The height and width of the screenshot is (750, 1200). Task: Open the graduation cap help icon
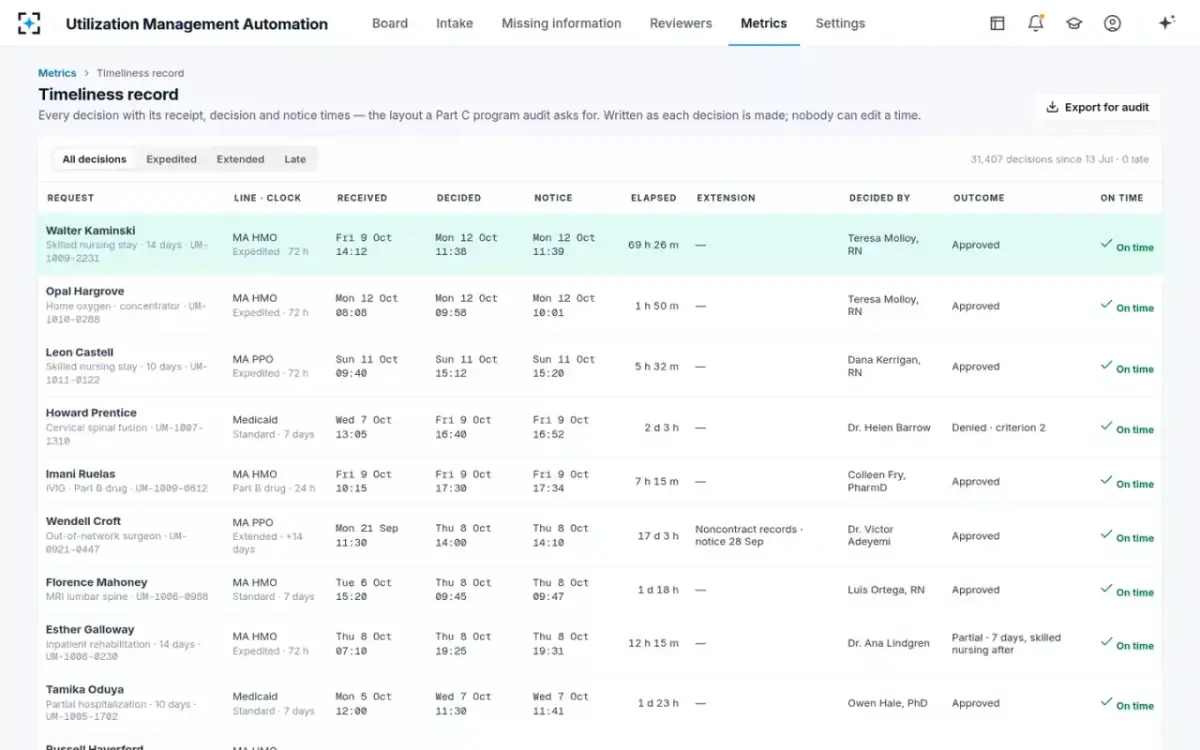1074,23
